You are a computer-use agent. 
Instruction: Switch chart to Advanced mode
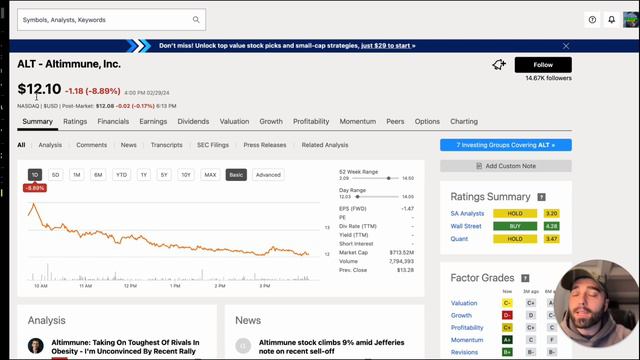click(x=268, y=175)
